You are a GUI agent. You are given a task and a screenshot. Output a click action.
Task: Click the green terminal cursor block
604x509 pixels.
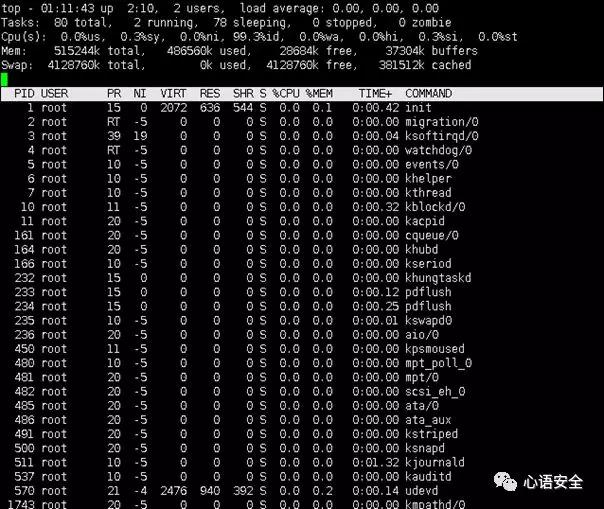click(x=4, y=79)
